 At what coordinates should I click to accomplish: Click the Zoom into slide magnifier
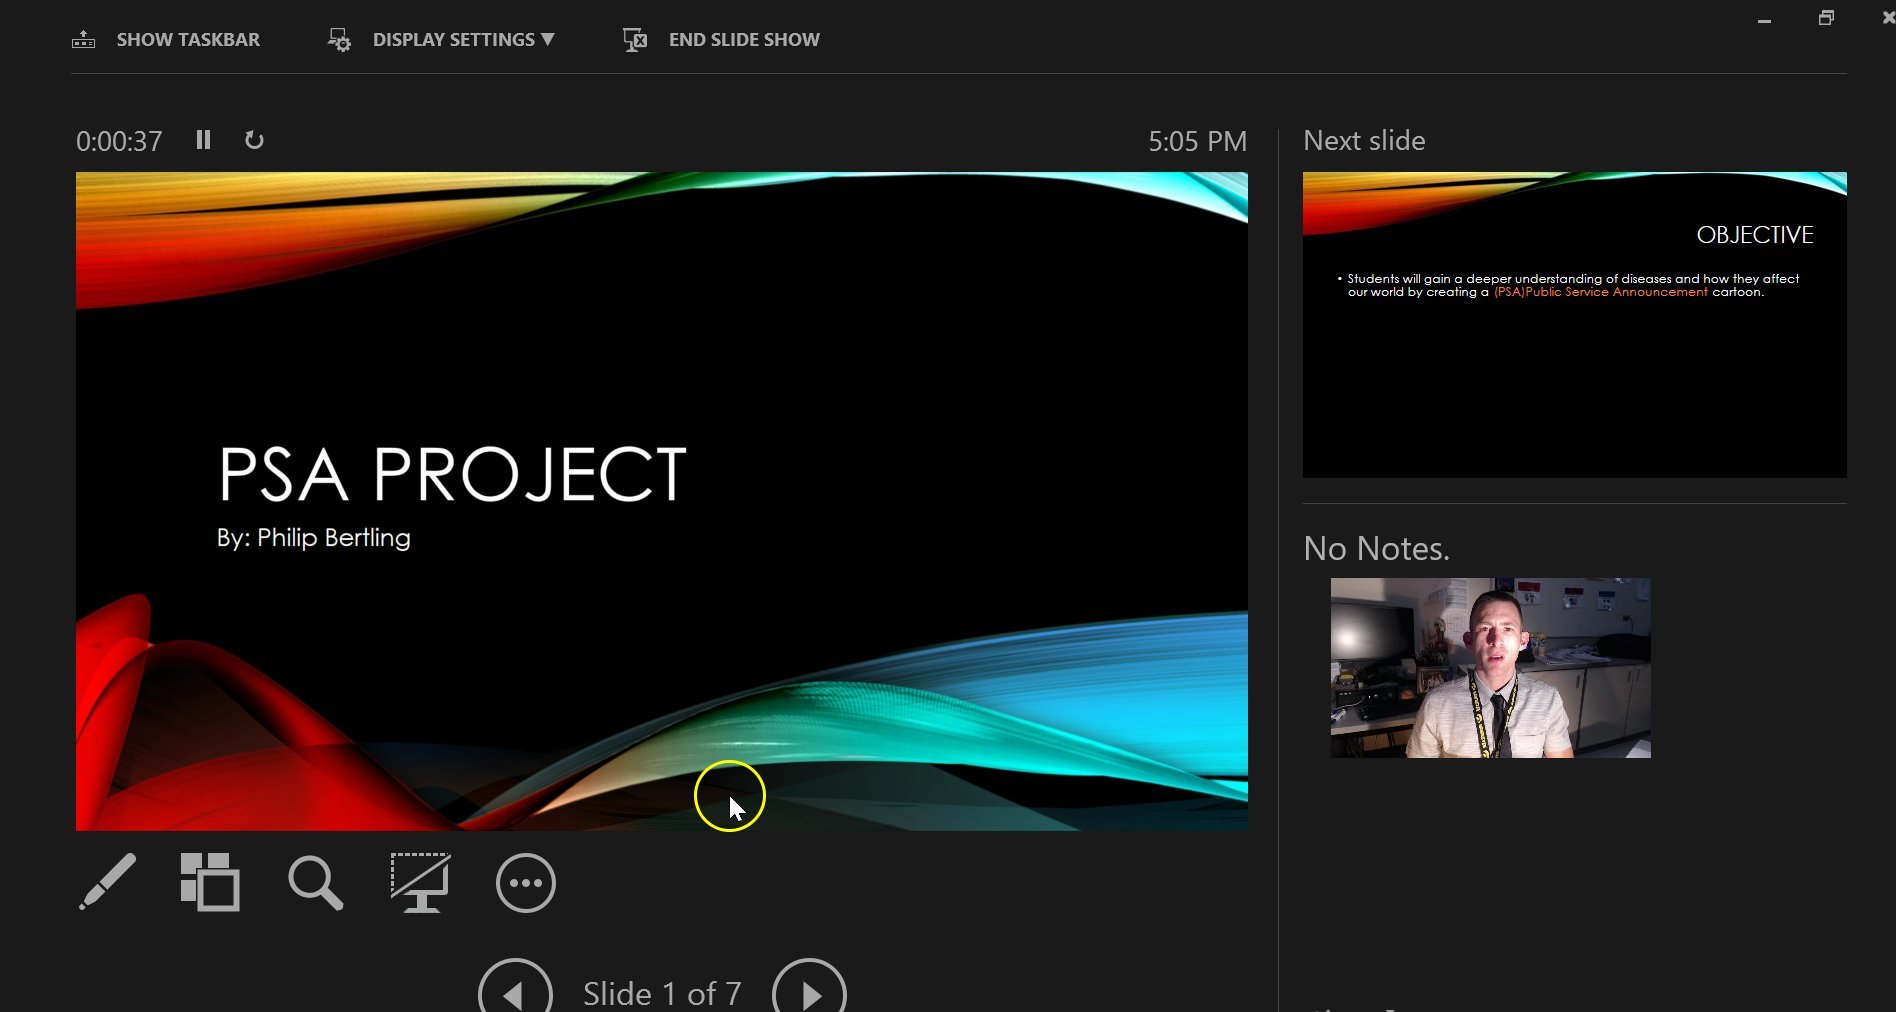click(x=316, y=883)
